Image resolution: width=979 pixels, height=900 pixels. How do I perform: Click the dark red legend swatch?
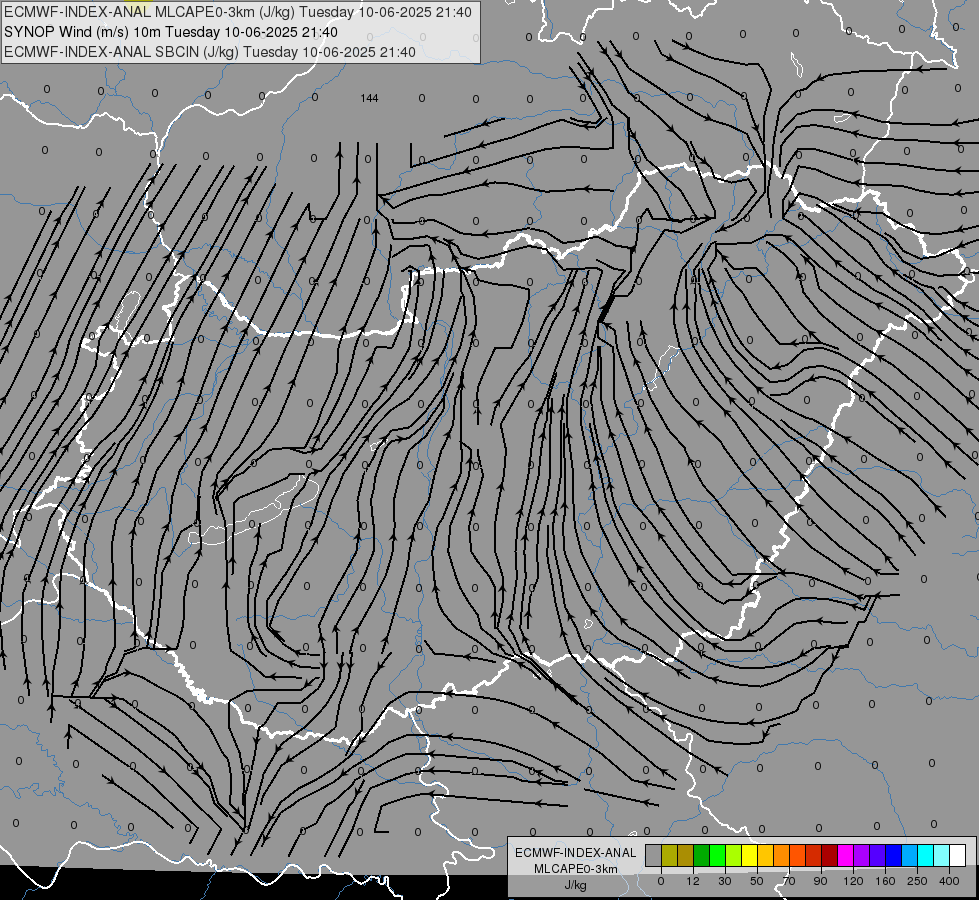(x=830, y=855)
